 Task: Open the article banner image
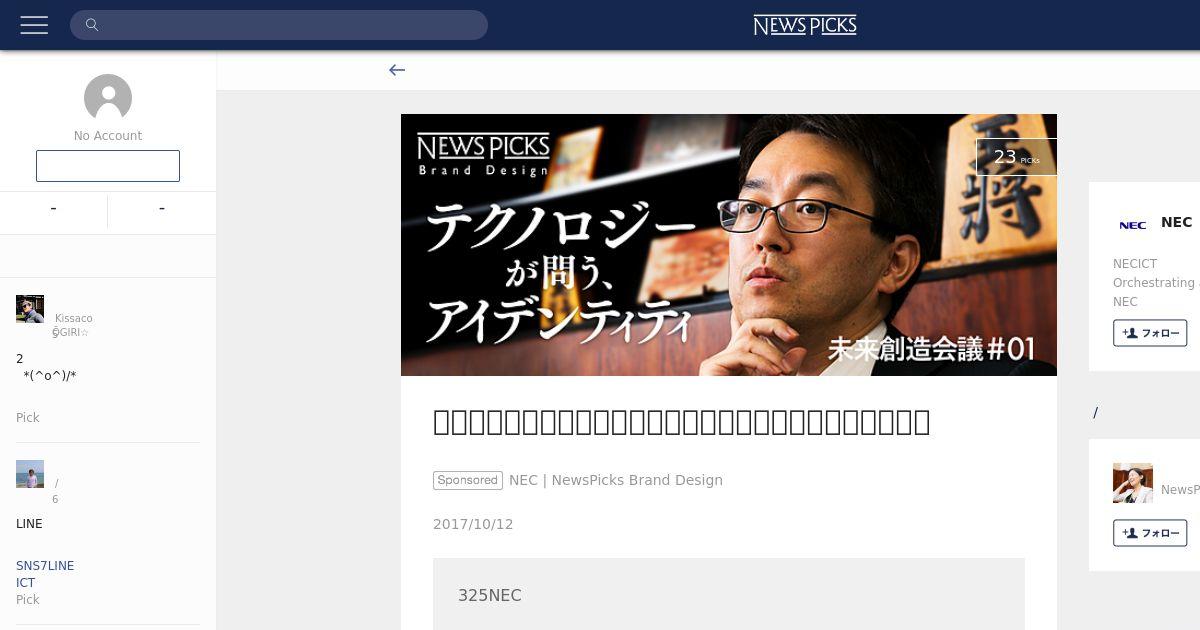tap(729, 245)
